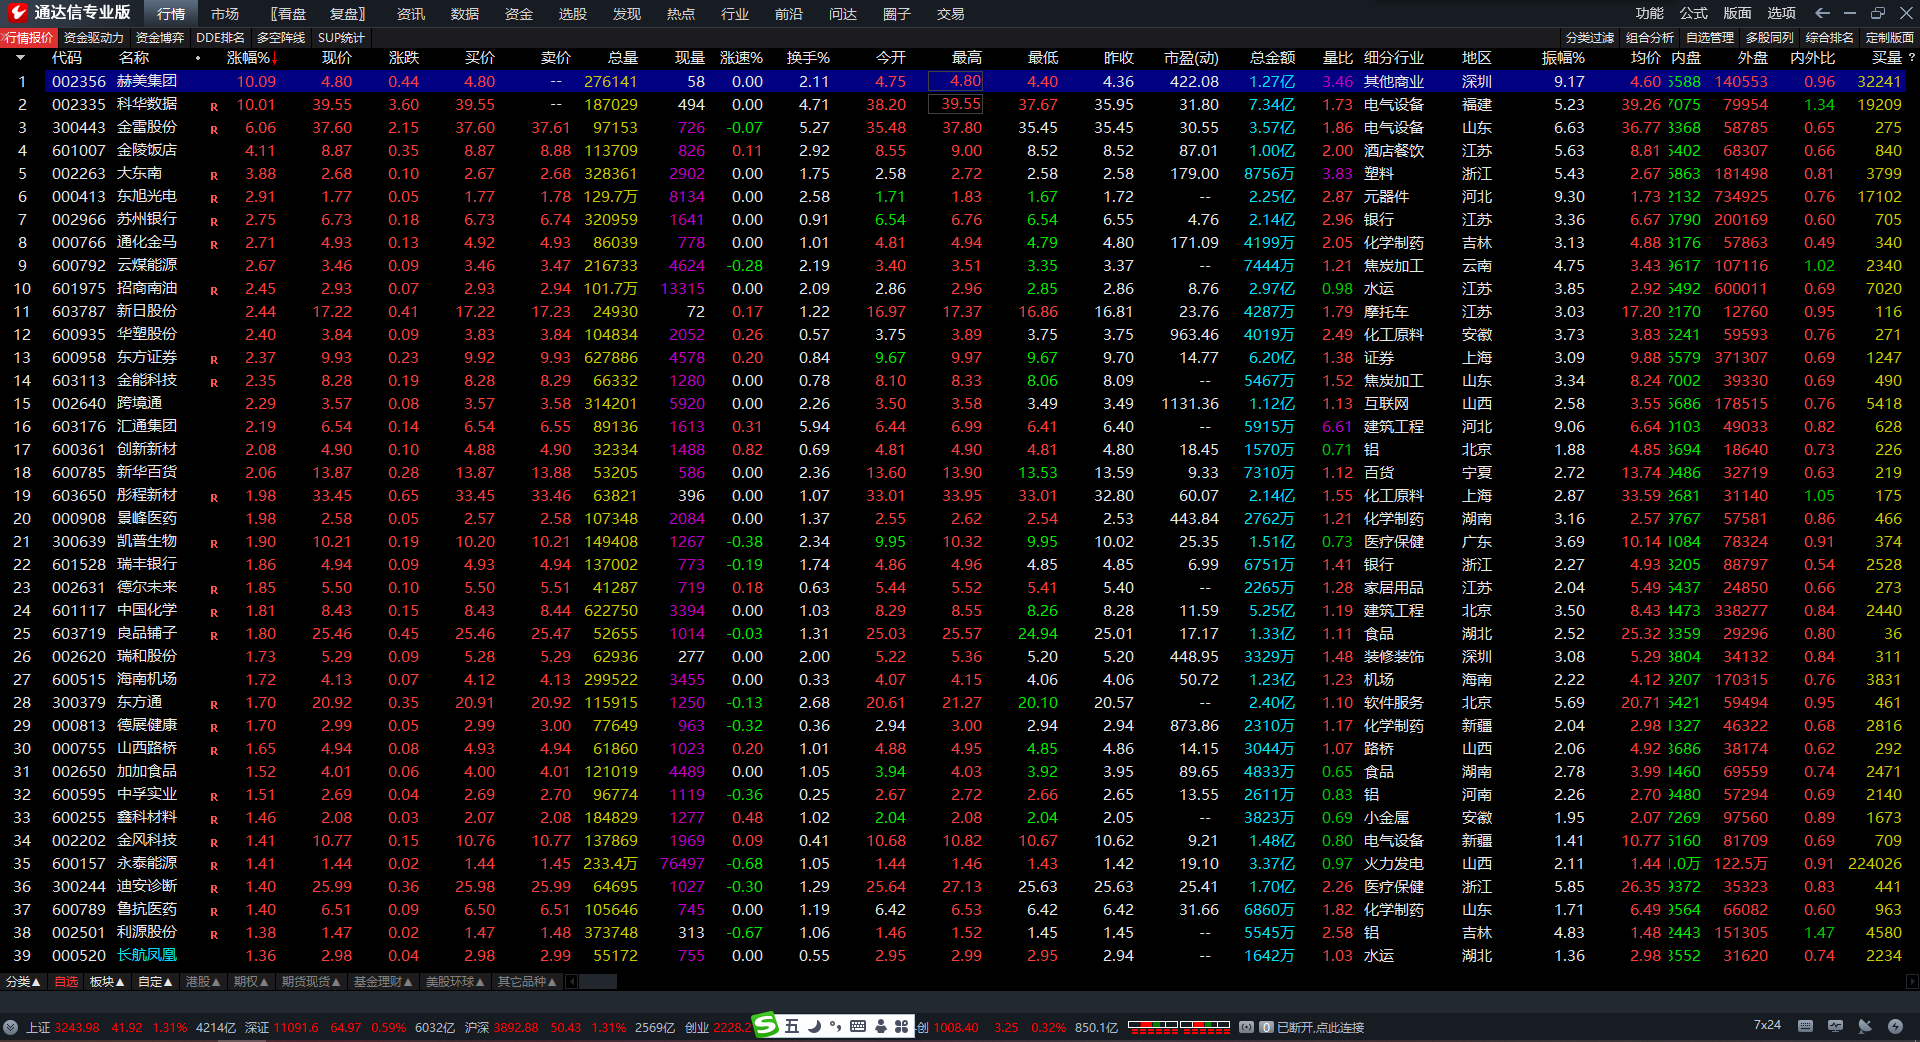Open the Sogou toolbox grid icon
The width and height of the screenshot is (1920, 1042).
901,1026
